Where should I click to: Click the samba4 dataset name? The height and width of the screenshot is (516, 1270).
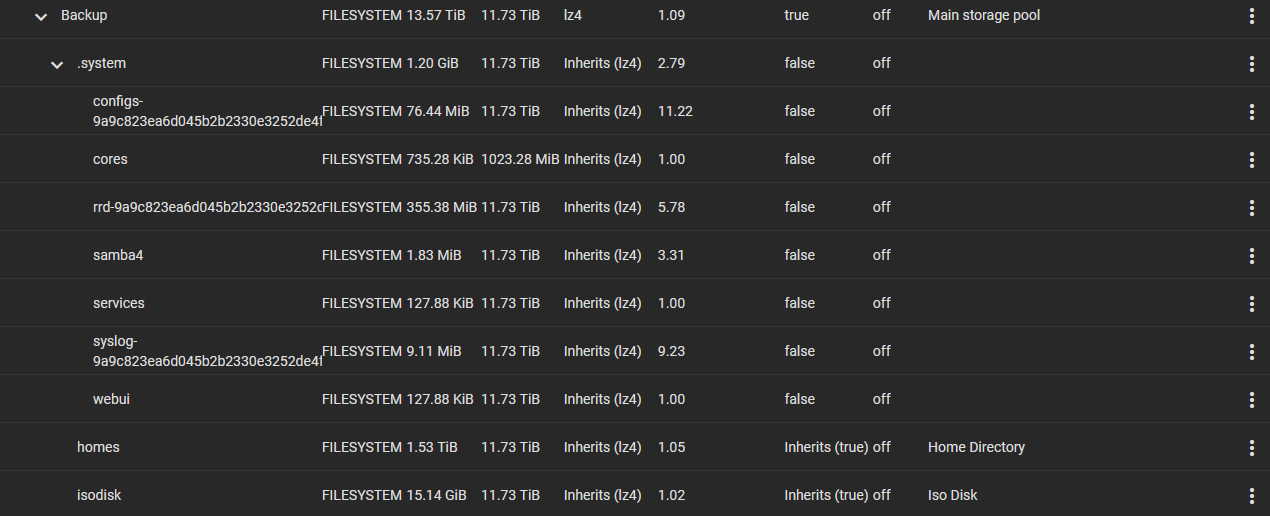[118, 255]
